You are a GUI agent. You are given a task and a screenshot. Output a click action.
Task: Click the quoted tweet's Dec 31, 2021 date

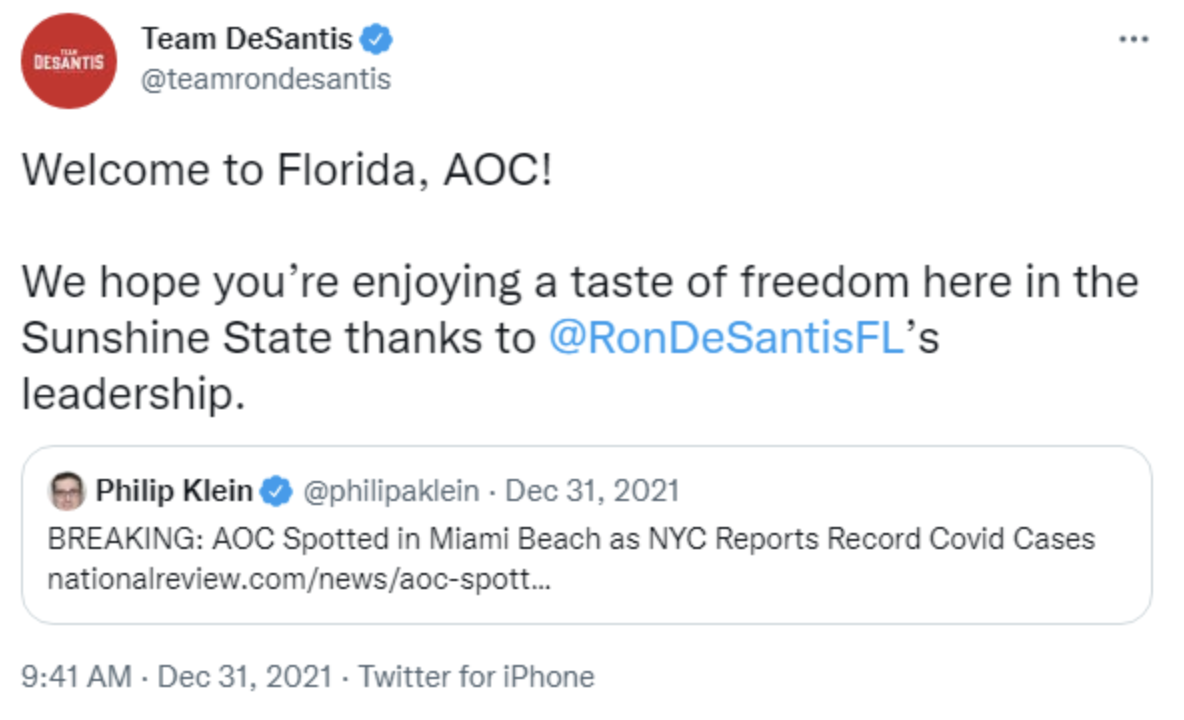tap(592, 491)
